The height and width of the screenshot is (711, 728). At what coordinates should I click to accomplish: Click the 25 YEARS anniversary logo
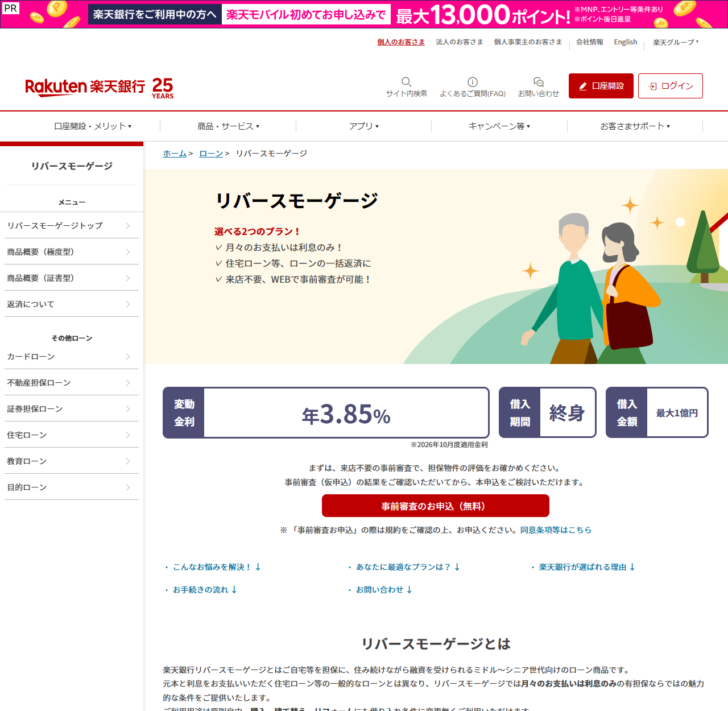point(162,88)
